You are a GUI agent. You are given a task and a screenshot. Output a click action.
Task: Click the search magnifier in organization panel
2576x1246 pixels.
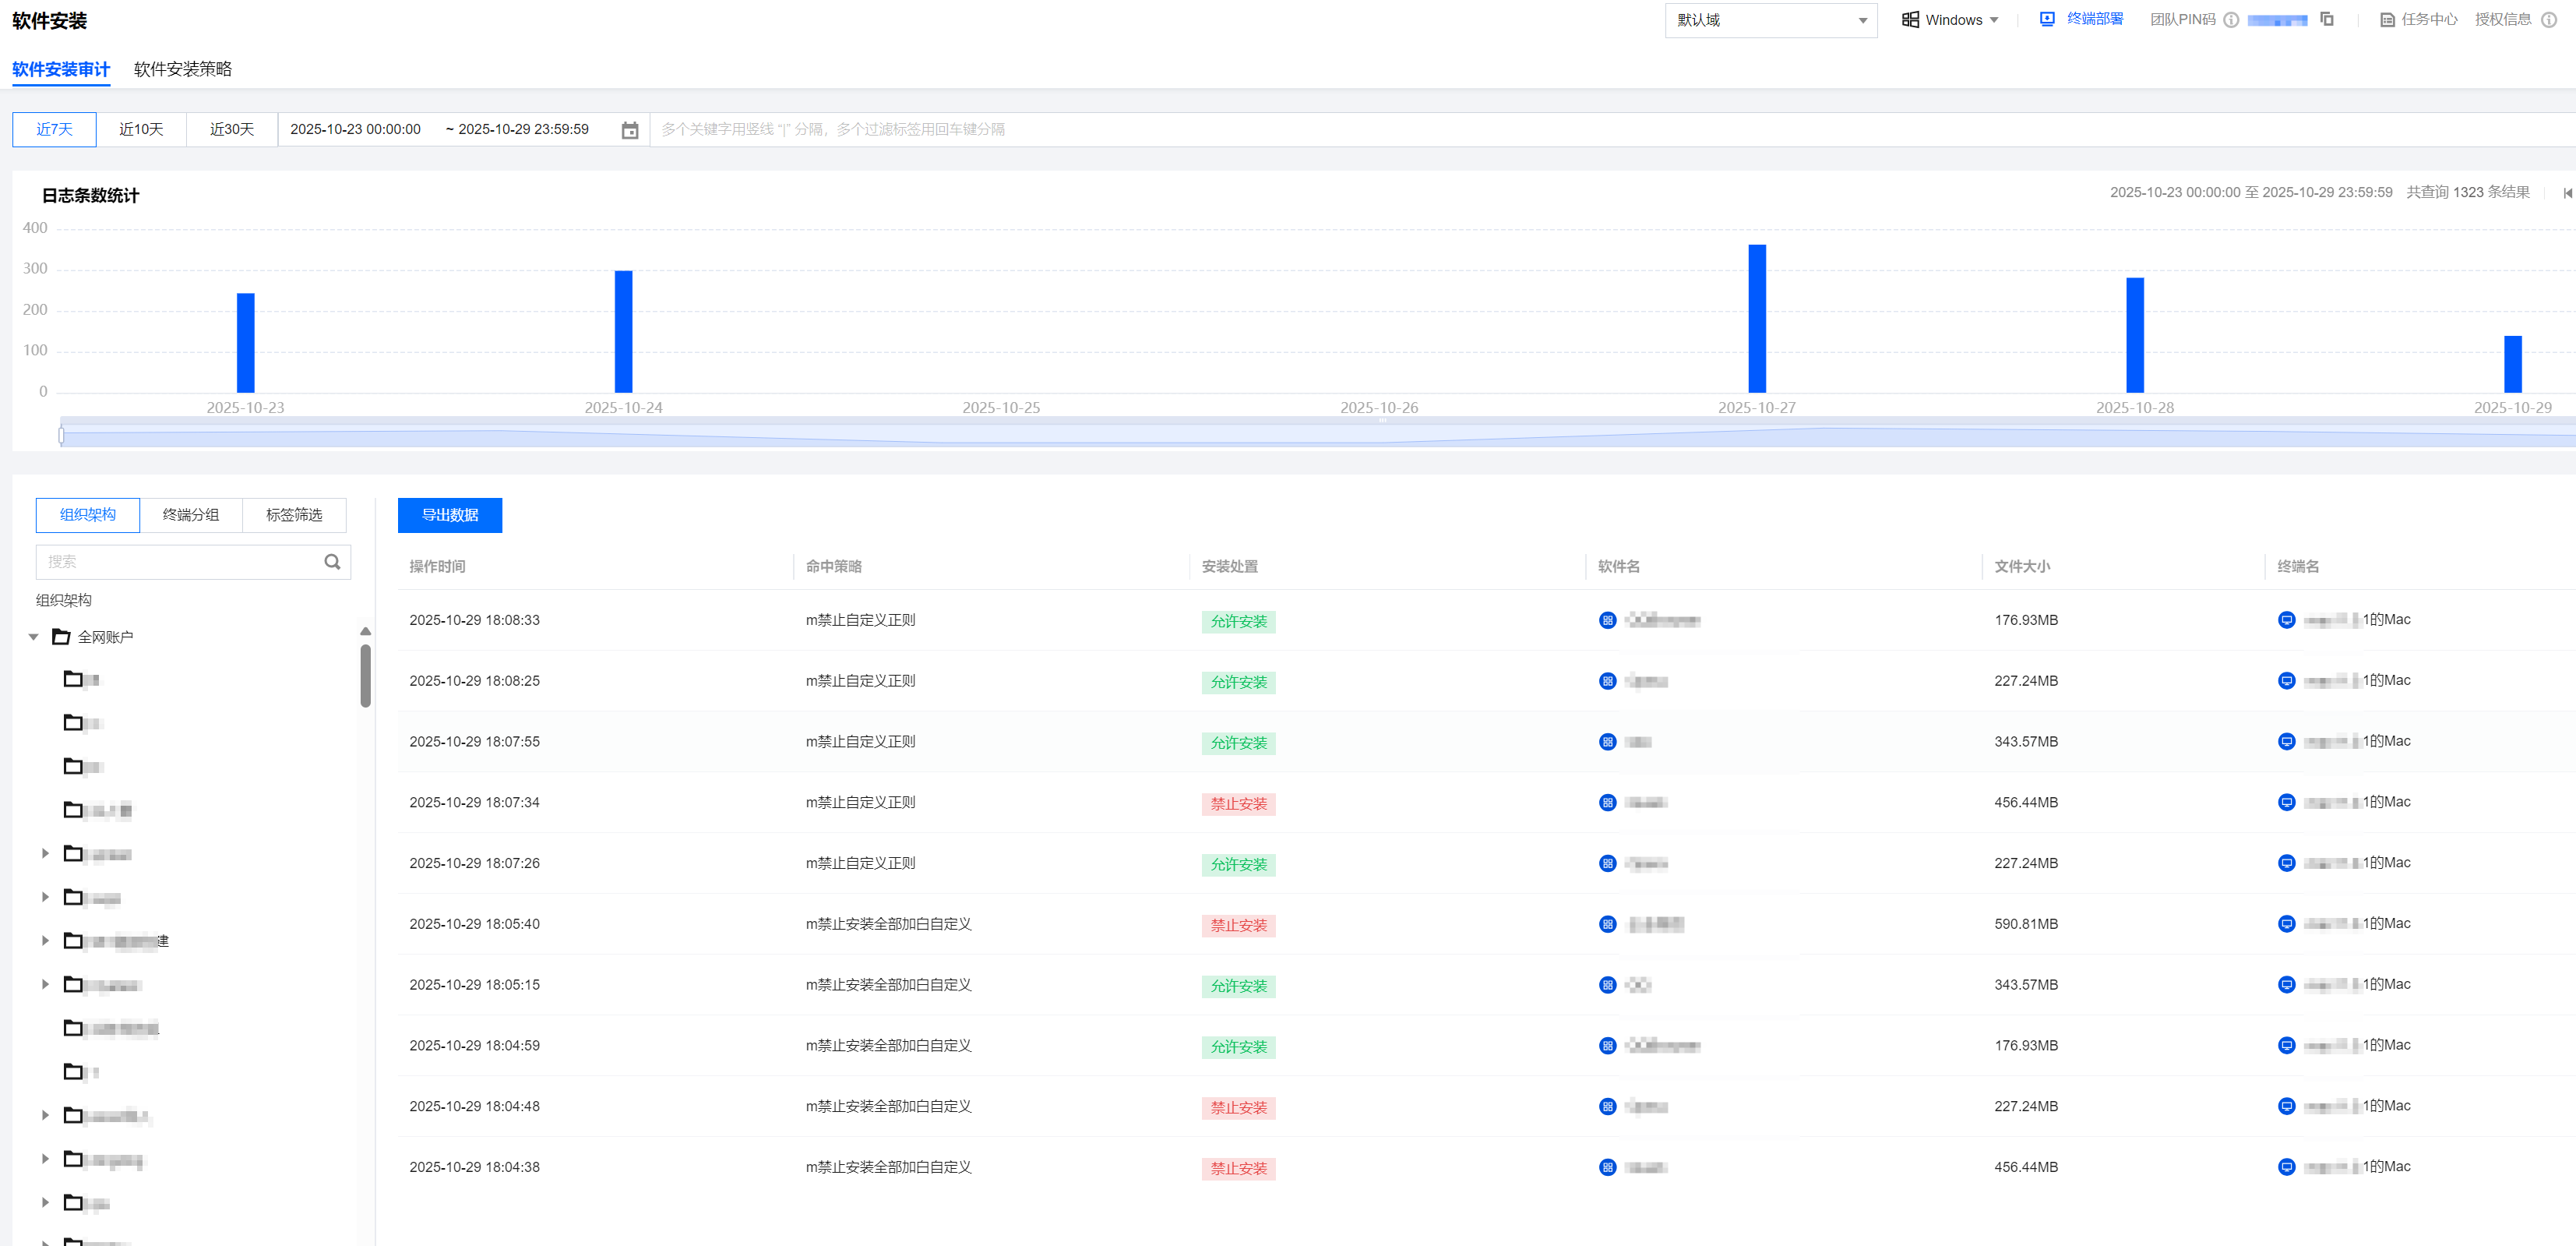click(x=332, y=562)
